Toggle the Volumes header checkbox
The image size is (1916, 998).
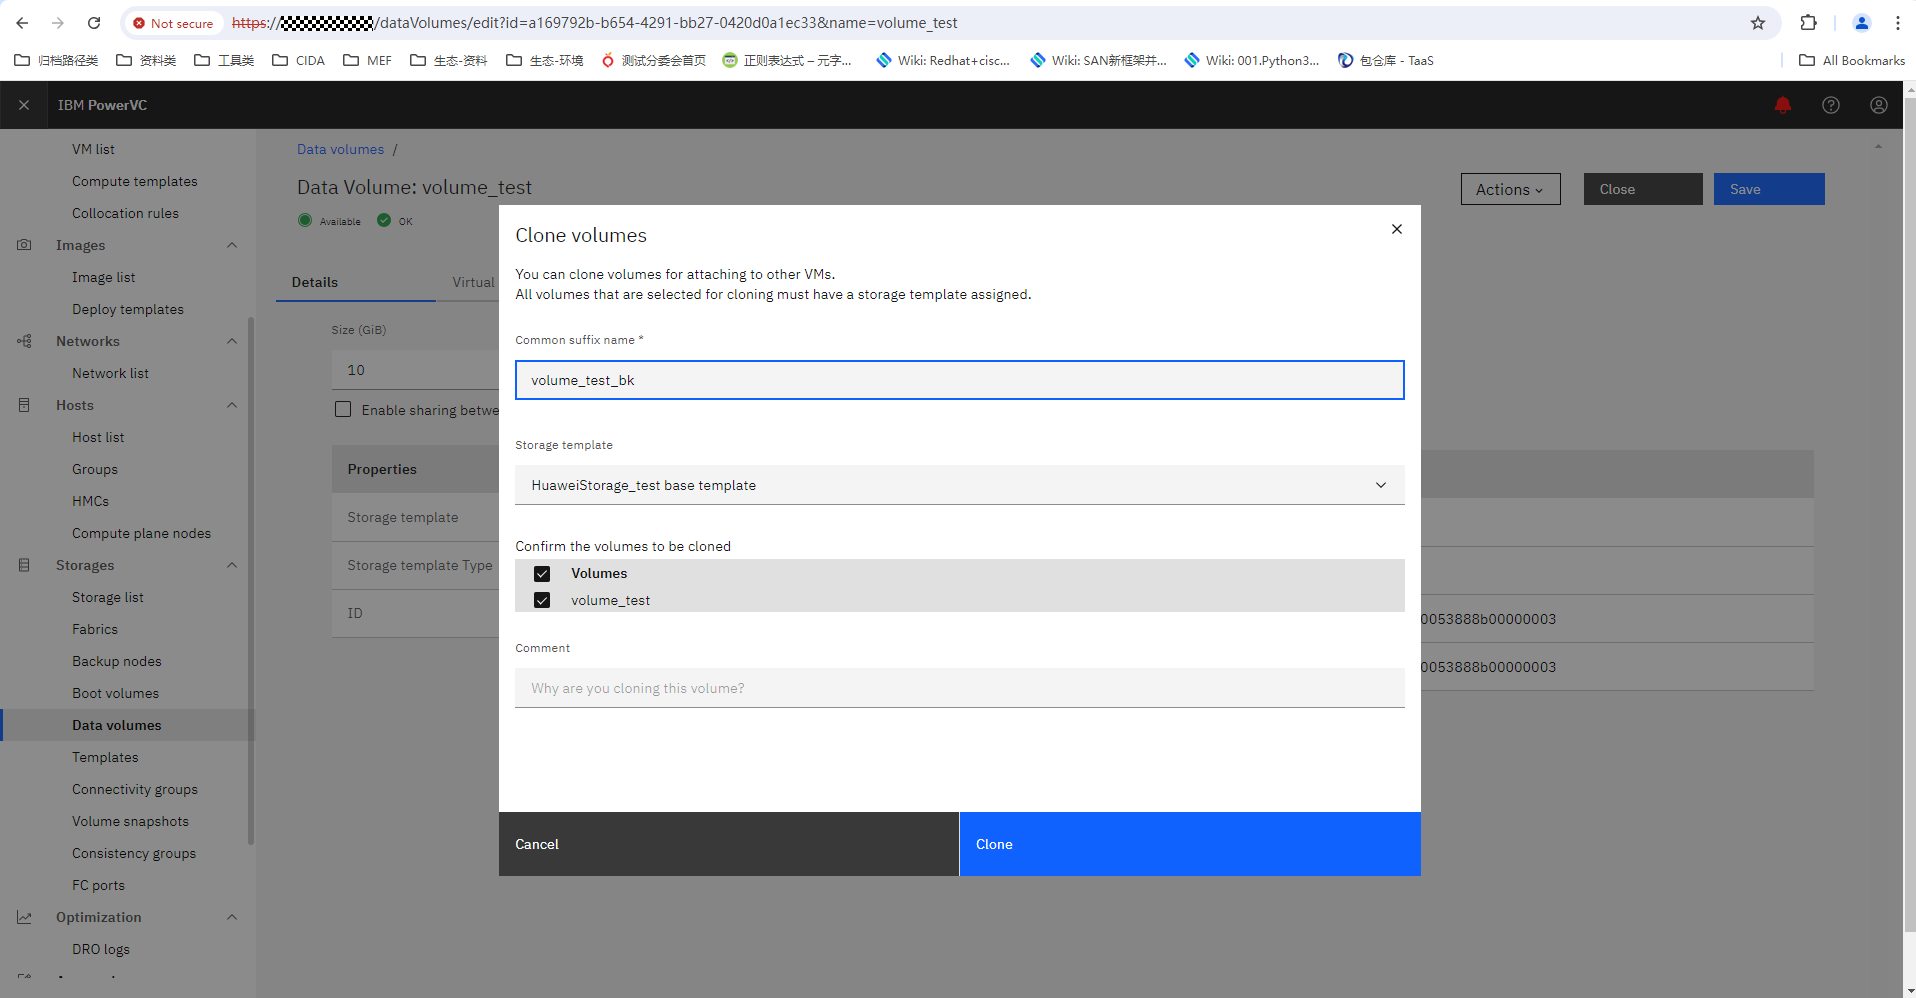(x=542, y=574)
